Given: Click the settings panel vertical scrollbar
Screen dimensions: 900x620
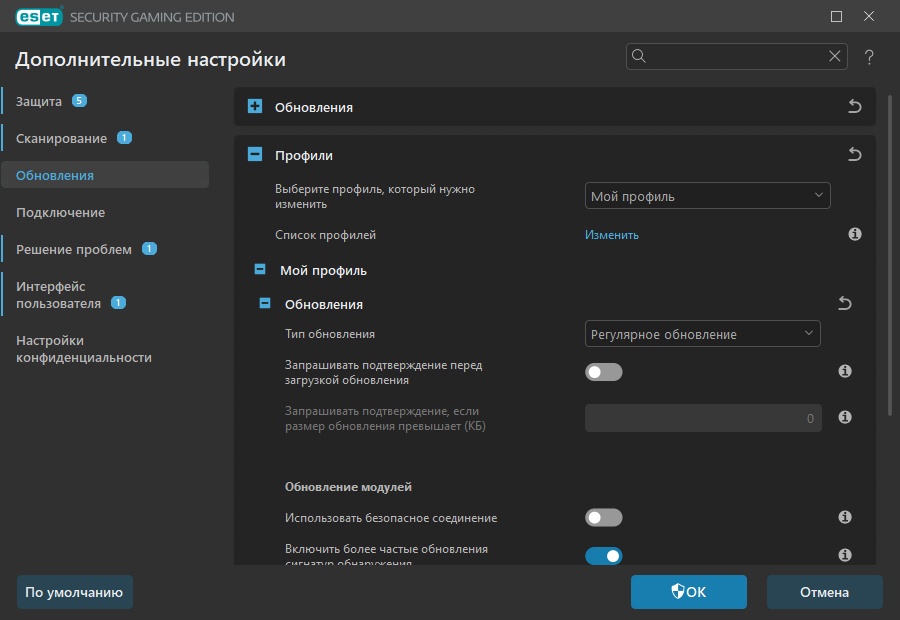Looking at the screenshot, I should (890, 255).
